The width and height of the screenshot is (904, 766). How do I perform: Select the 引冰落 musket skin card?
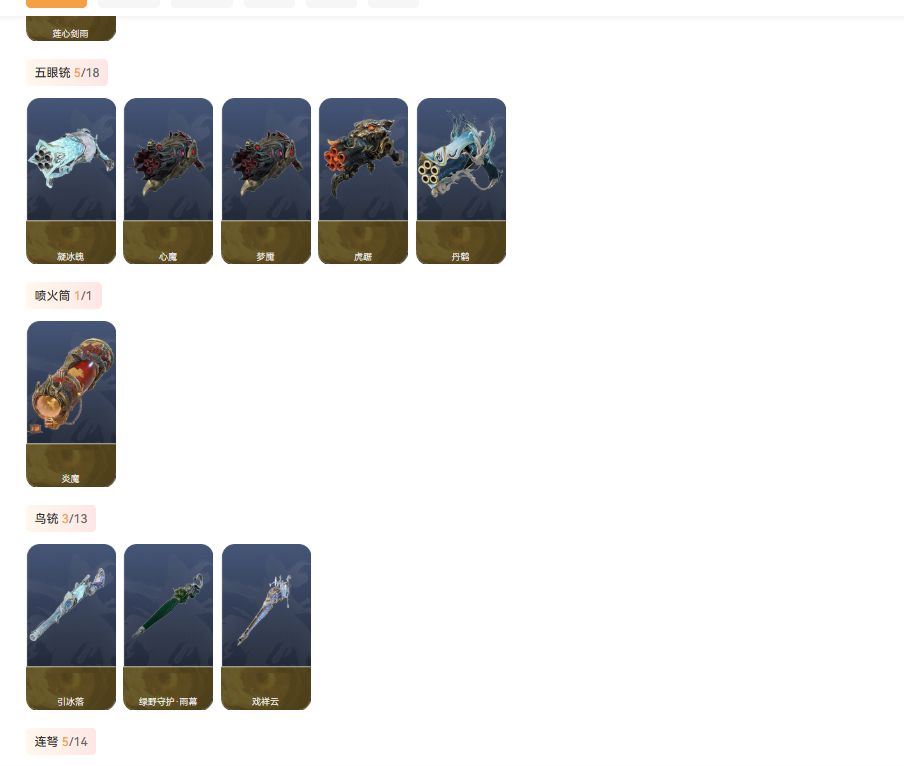(x=71, y=627)
